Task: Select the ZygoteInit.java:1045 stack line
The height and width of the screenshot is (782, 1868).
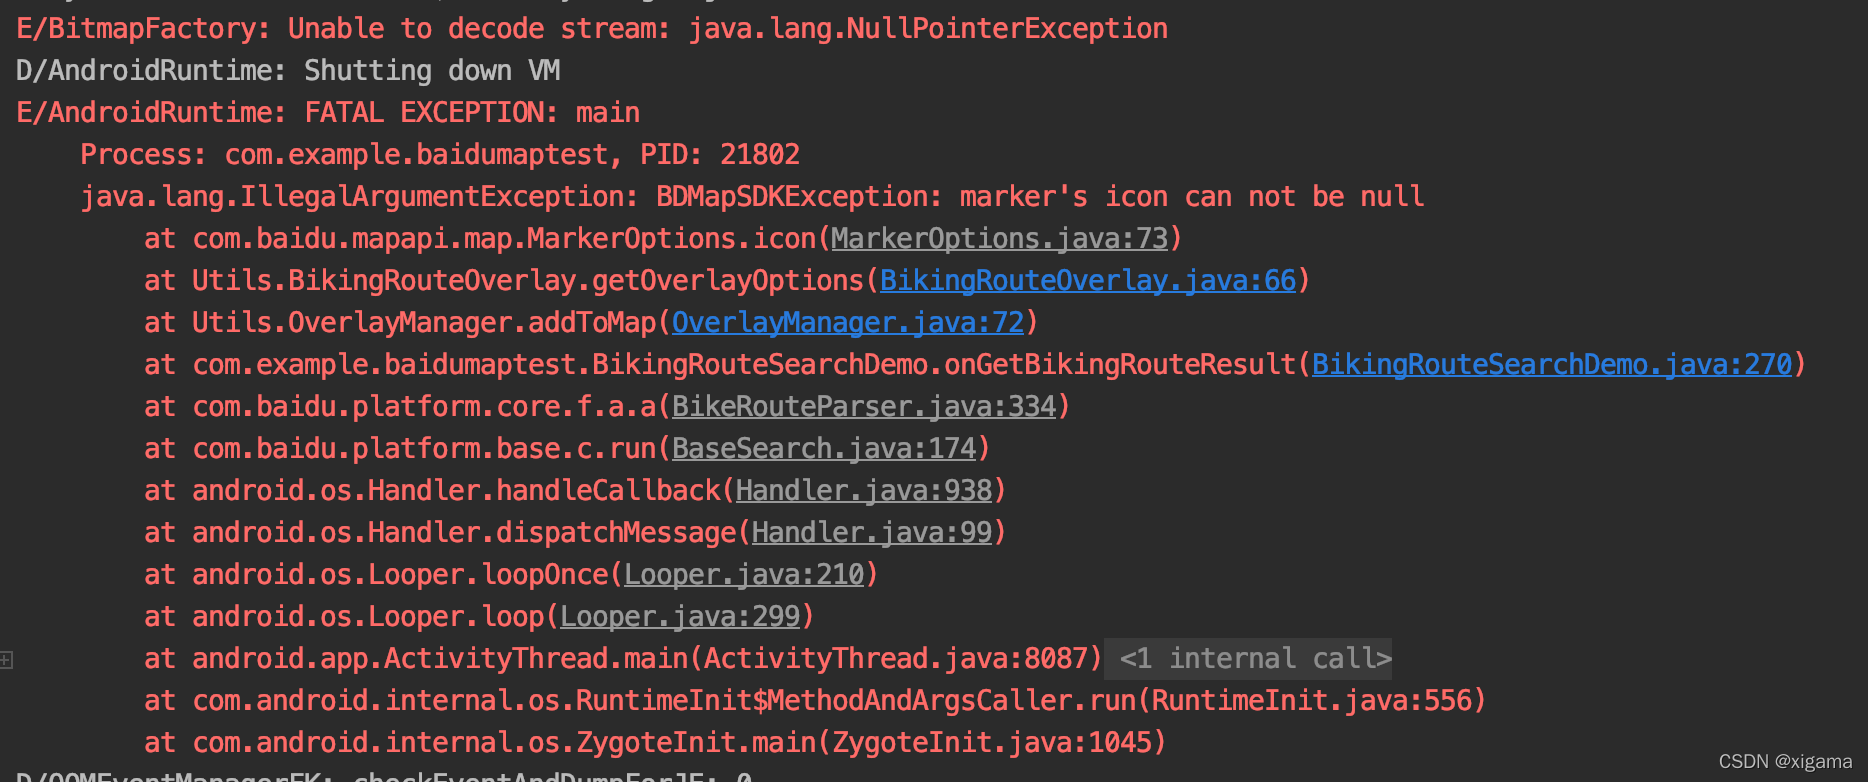Action: (x=655, y=742)
